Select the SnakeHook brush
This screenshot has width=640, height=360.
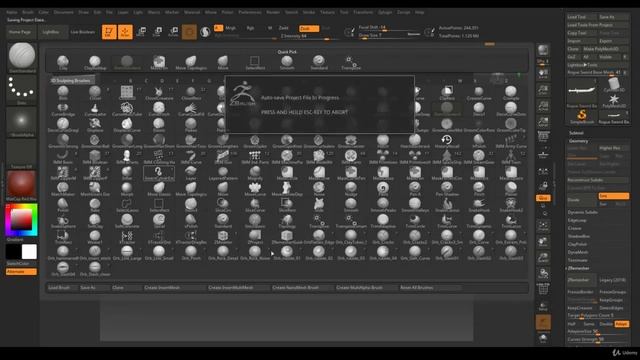click(479, 204)
